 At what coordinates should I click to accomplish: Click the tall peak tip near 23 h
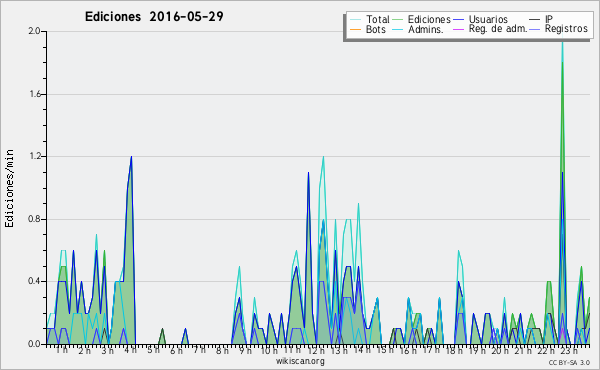562,42
